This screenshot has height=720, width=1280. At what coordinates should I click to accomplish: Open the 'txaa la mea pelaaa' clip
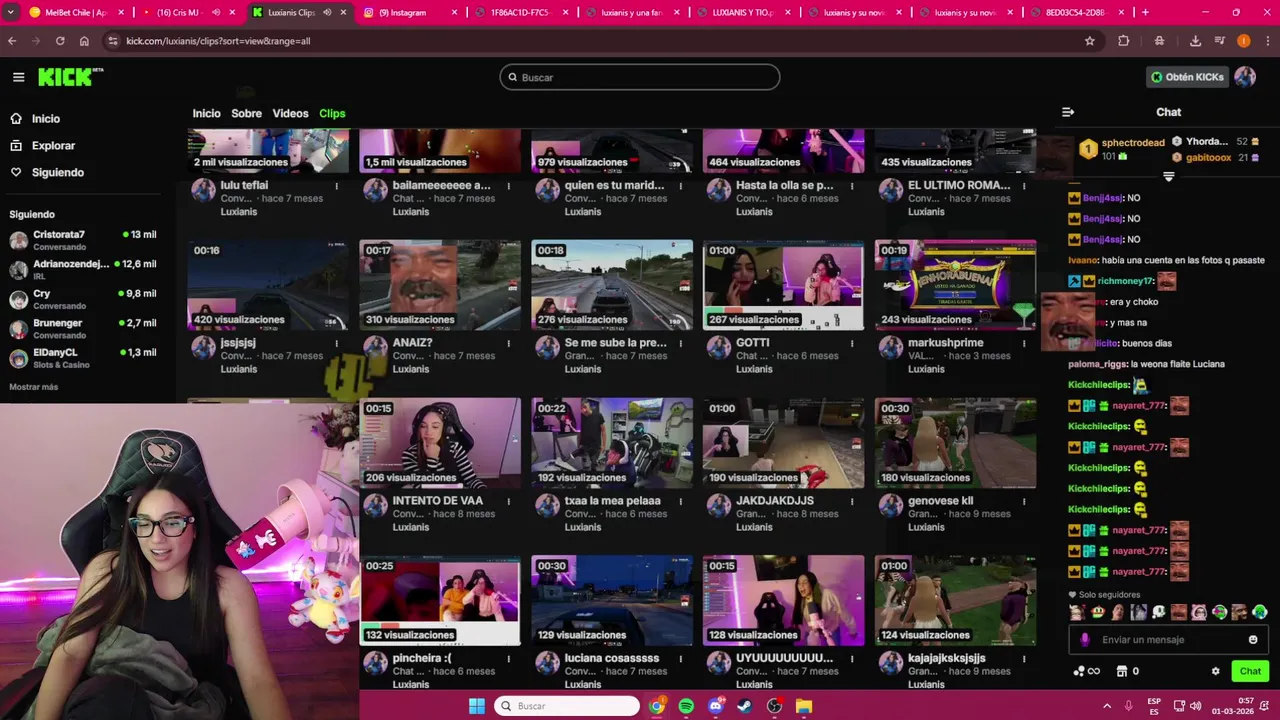click(612, 443)
